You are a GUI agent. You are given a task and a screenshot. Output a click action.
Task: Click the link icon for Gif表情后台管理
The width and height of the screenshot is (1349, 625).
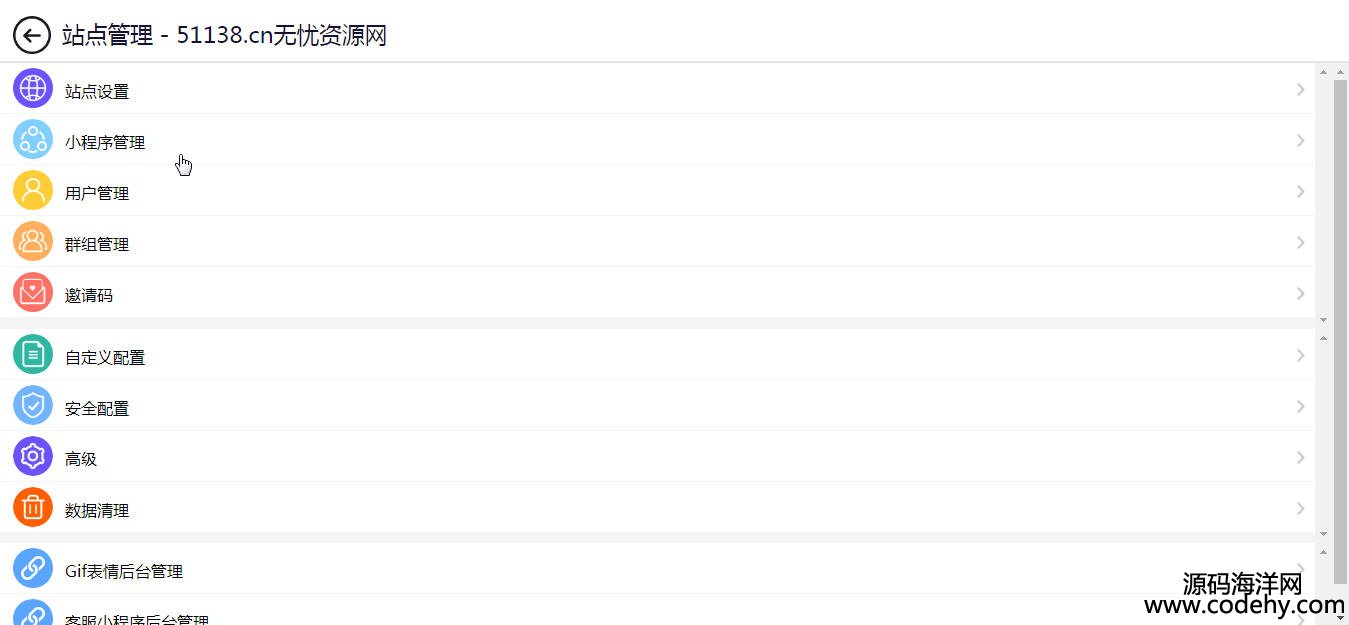click(x=33, y=568)
